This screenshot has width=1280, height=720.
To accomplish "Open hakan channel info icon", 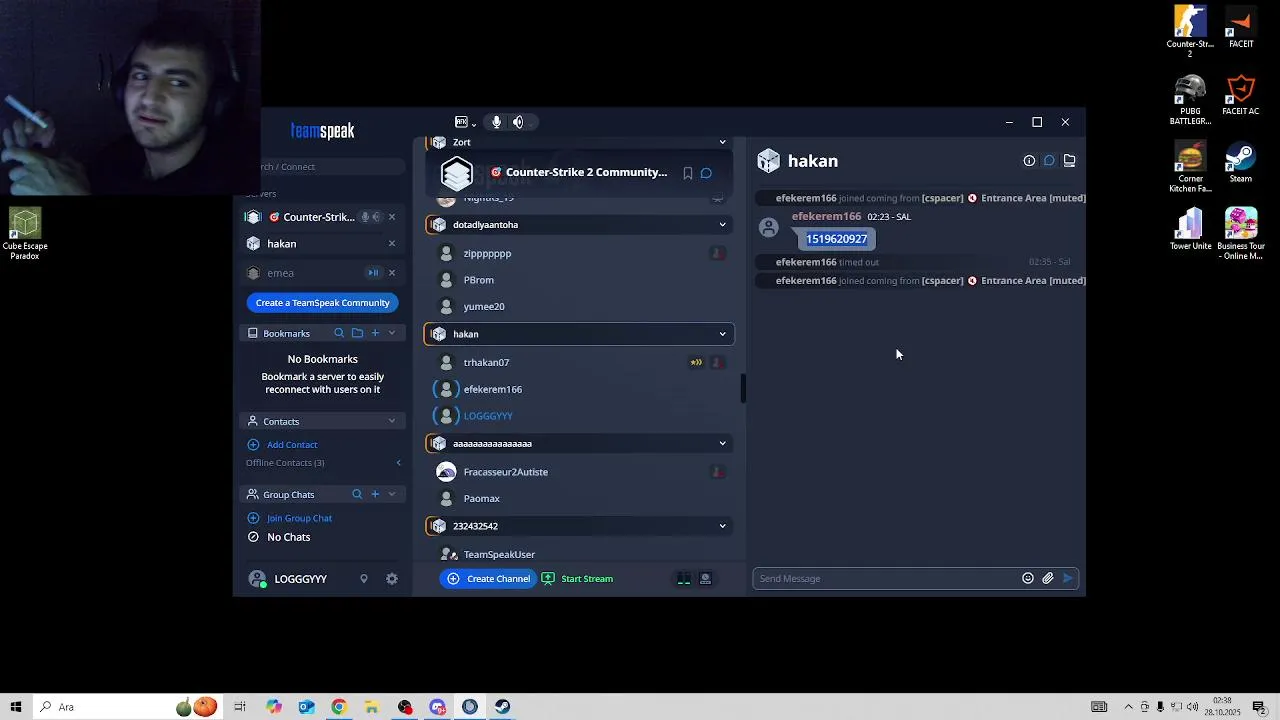I will point(1029,161).
